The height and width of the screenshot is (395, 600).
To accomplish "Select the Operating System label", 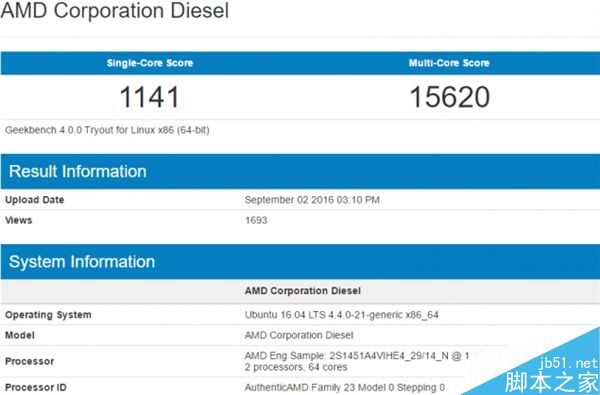I will point(48,315).
